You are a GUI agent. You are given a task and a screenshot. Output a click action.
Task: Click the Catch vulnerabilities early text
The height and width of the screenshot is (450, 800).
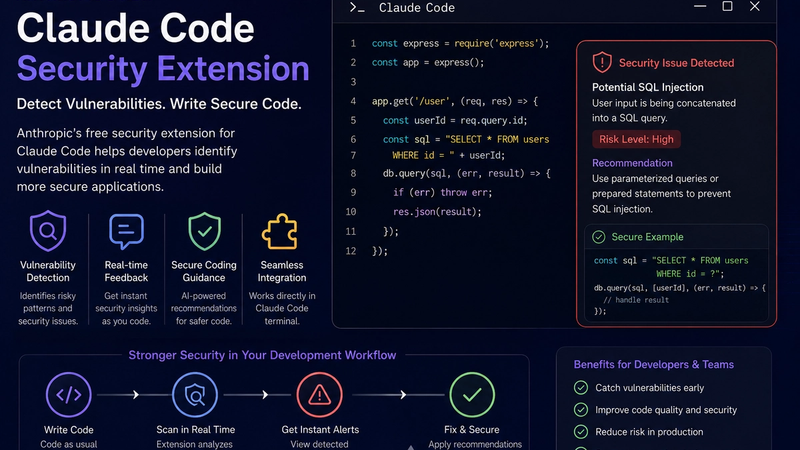click(649, 388)
